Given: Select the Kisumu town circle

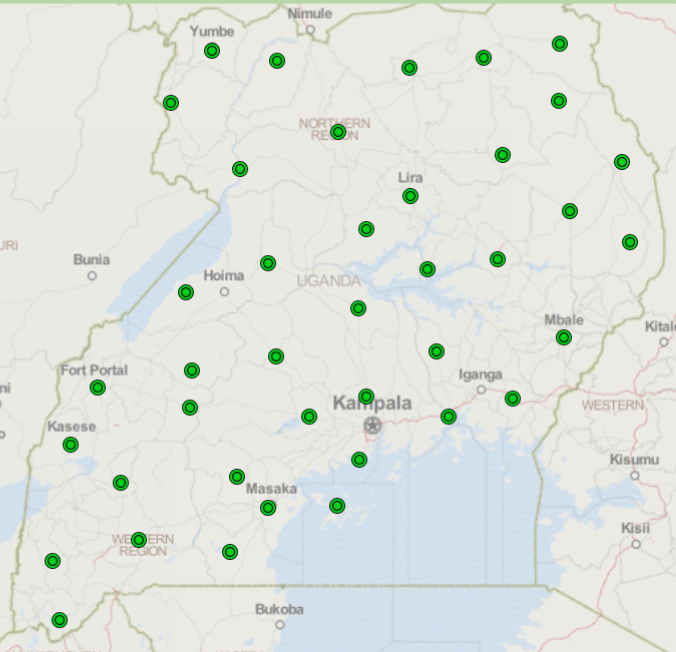Looking at the screenshot, I should 635,476.
